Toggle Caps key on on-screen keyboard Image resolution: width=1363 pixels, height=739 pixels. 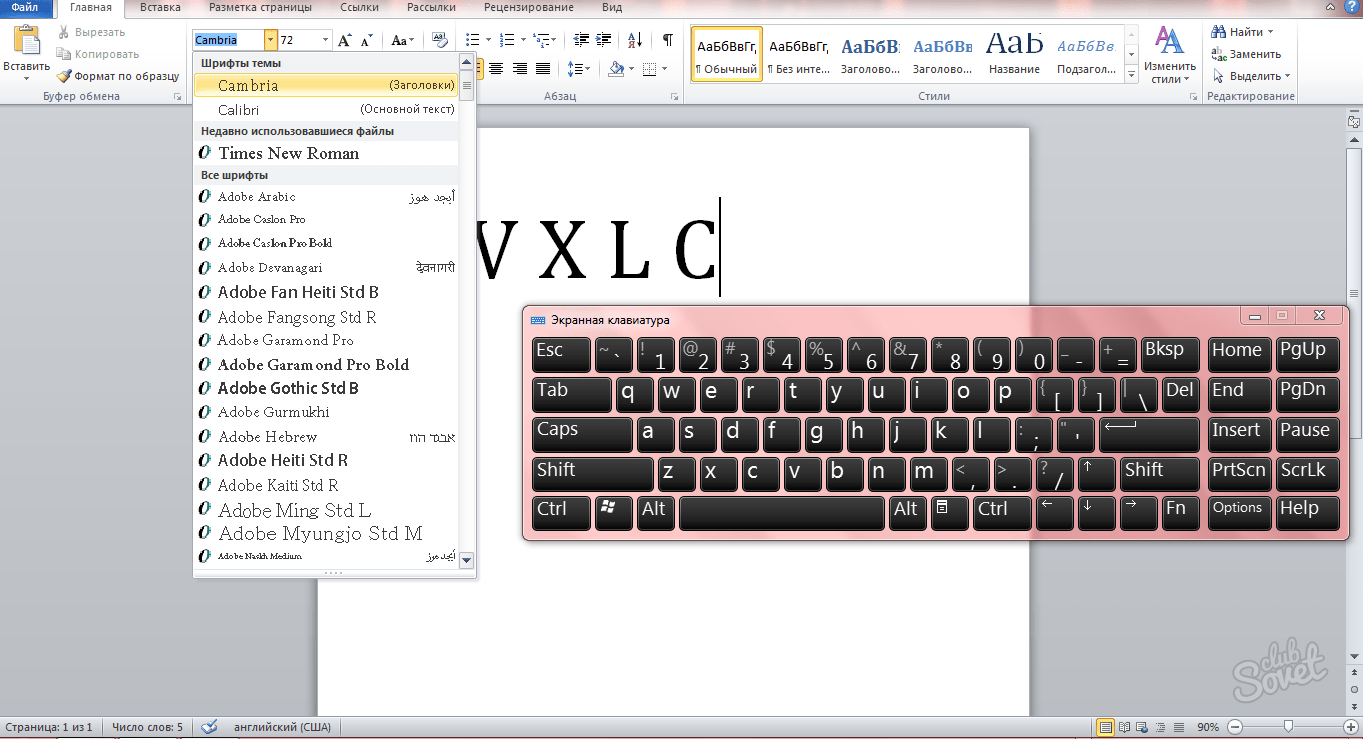pos(582,433)
